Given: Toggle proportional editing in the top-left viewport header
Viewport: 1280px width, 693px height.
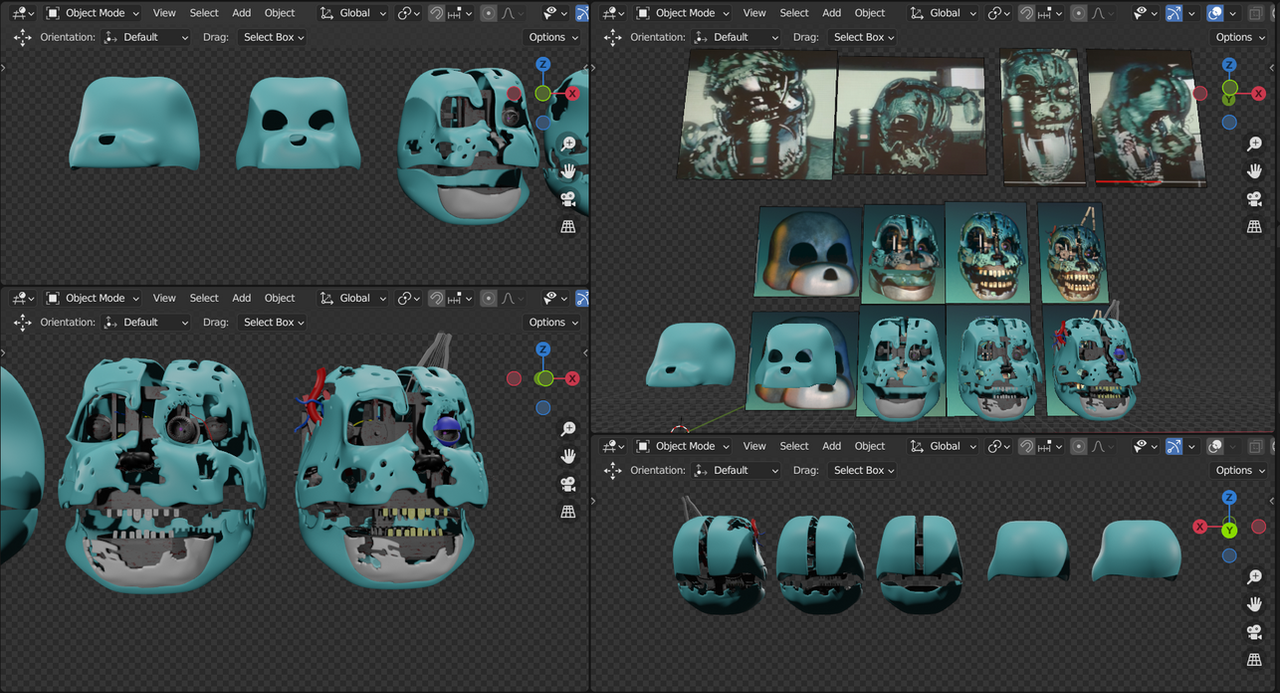Looking at the screenshot, I should pyautogui.click(x=488, y=13).
